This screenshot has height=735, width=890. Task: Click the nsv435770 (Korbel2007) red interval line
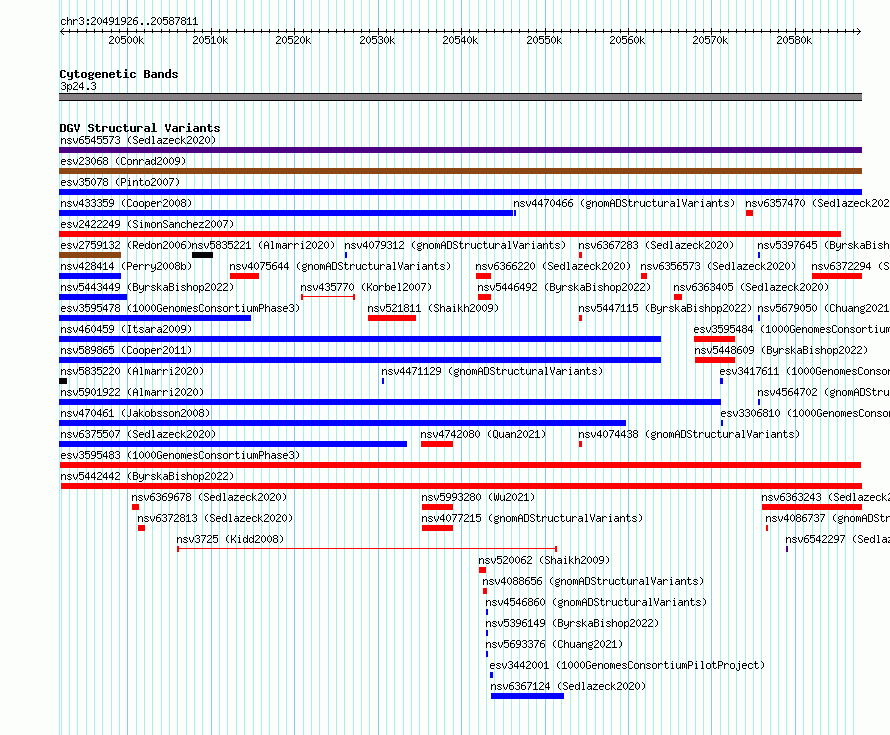click(x=328, y=297)
